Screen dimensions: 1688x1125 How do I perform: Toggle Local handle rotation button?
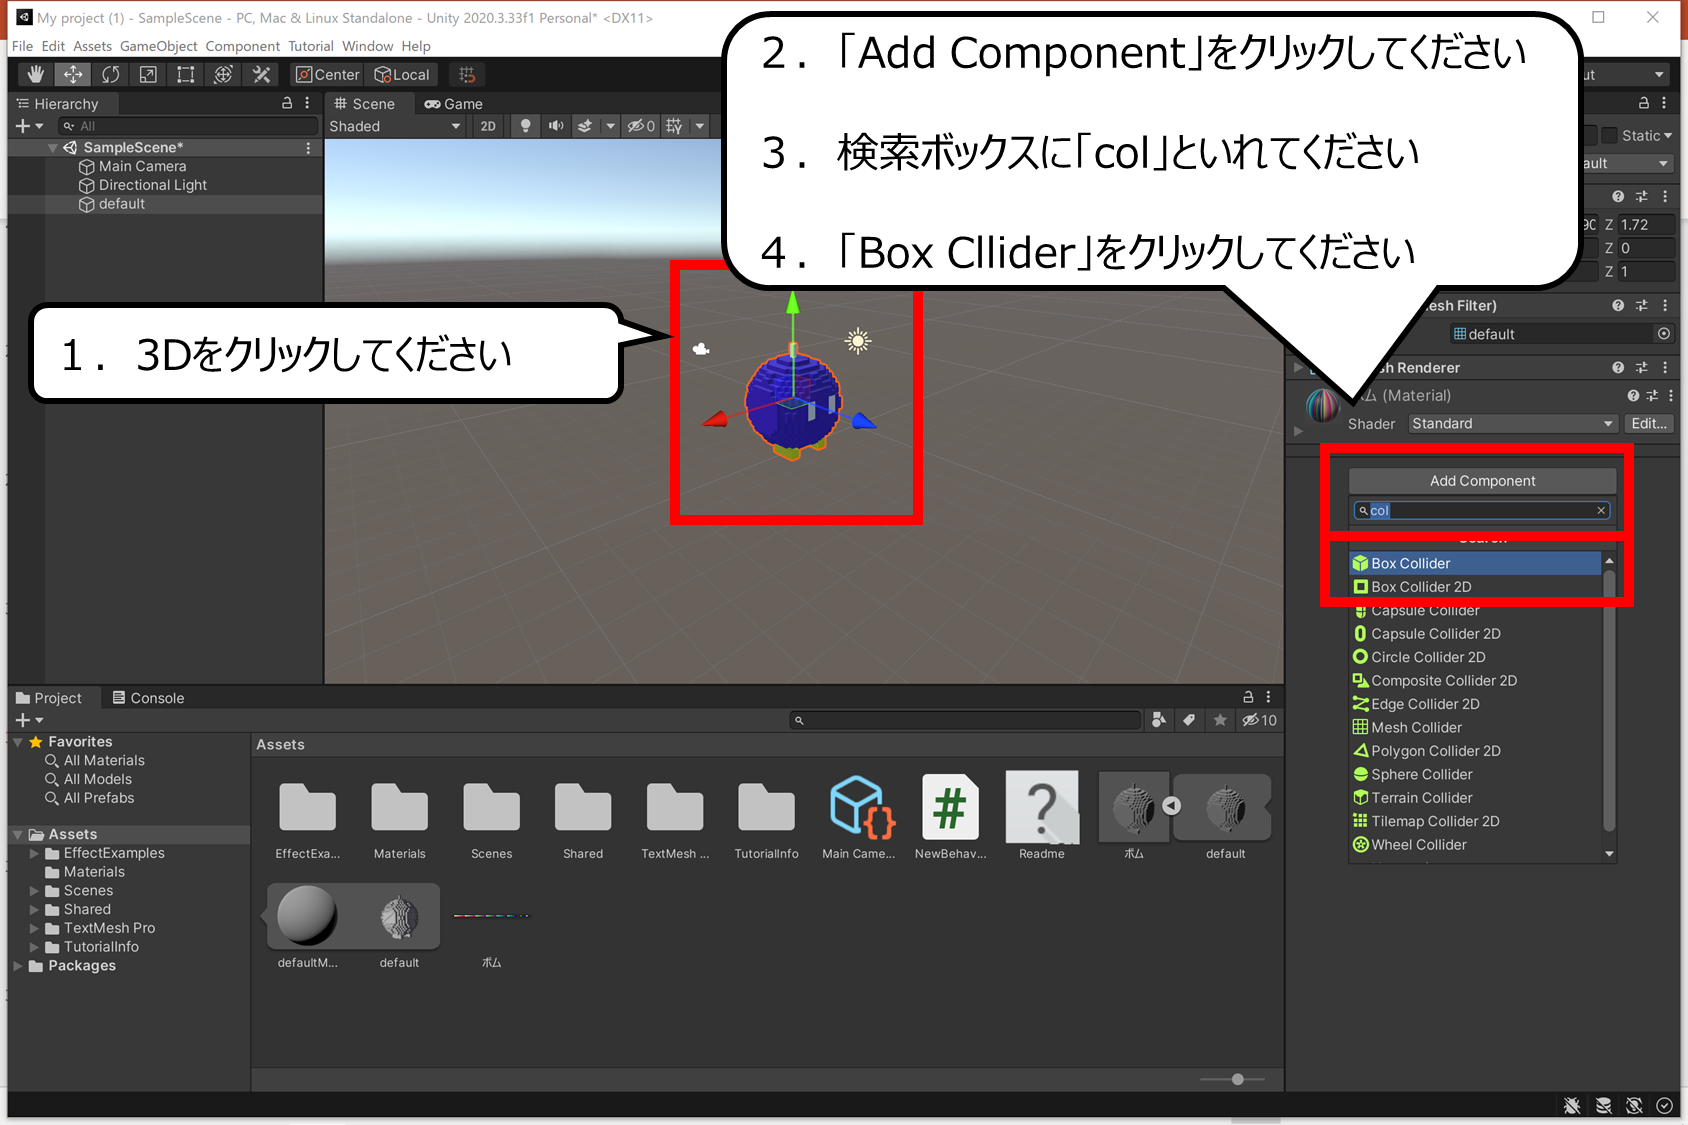(402, 75)
